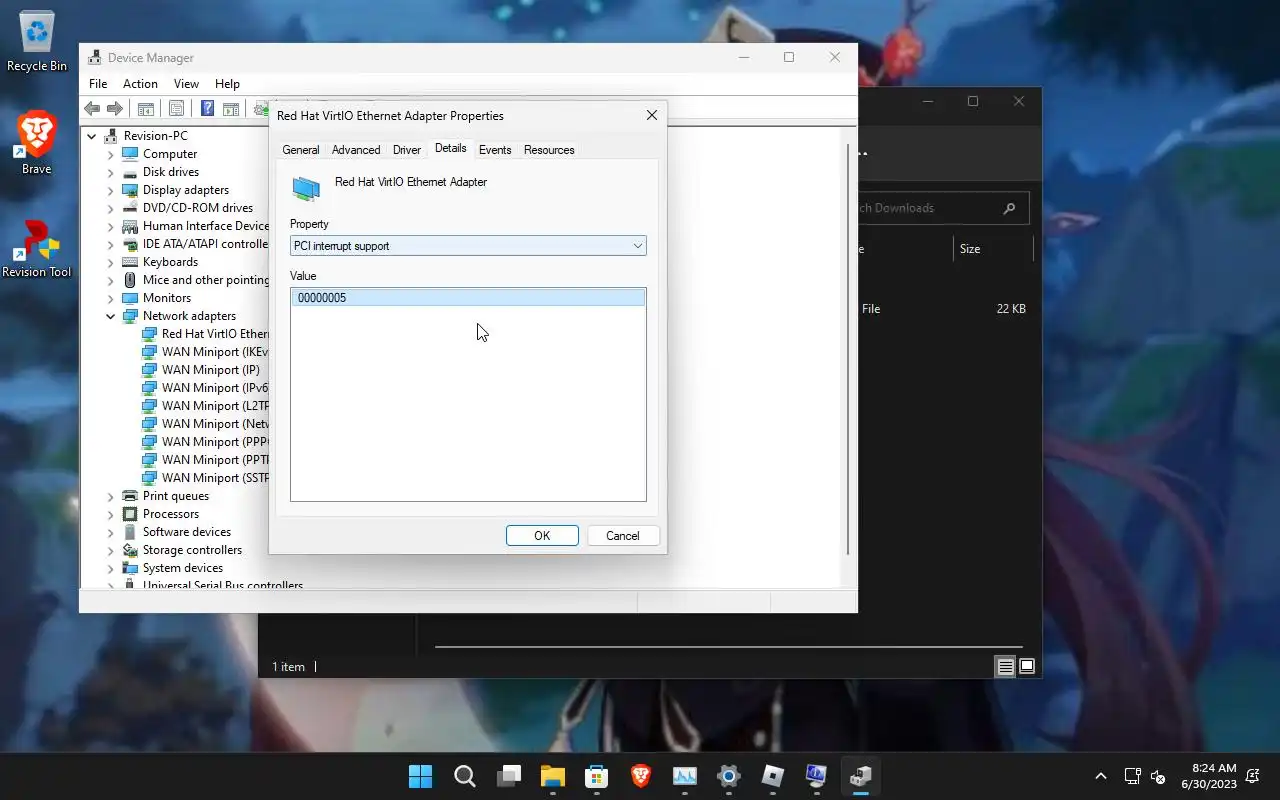Open the notifications bell in tray
1280x800 pixels.
[1254, 776]
